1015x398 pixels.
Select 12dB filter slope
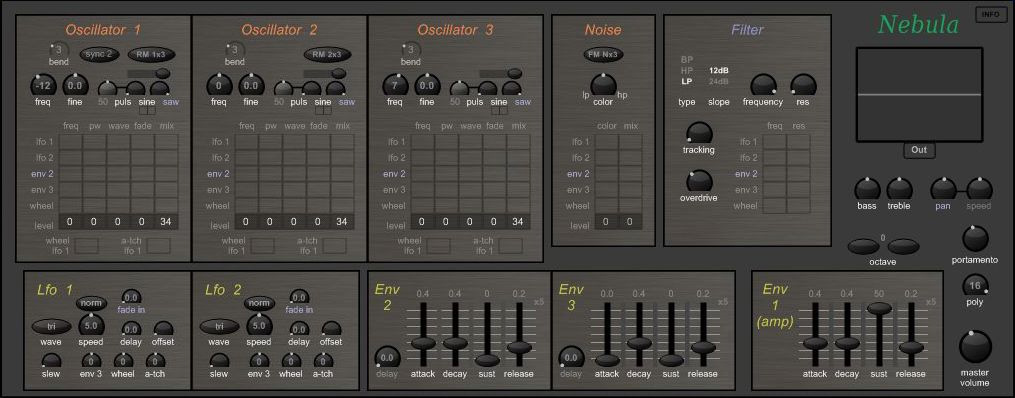point(719,71)
